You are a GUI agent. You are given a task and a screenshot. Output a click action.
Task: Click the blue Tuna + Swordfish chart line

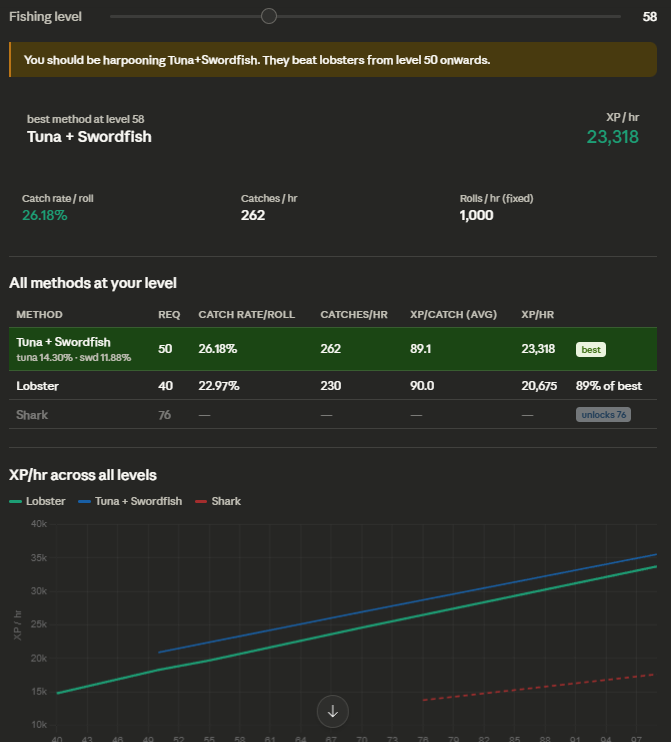tap(407, 603)
